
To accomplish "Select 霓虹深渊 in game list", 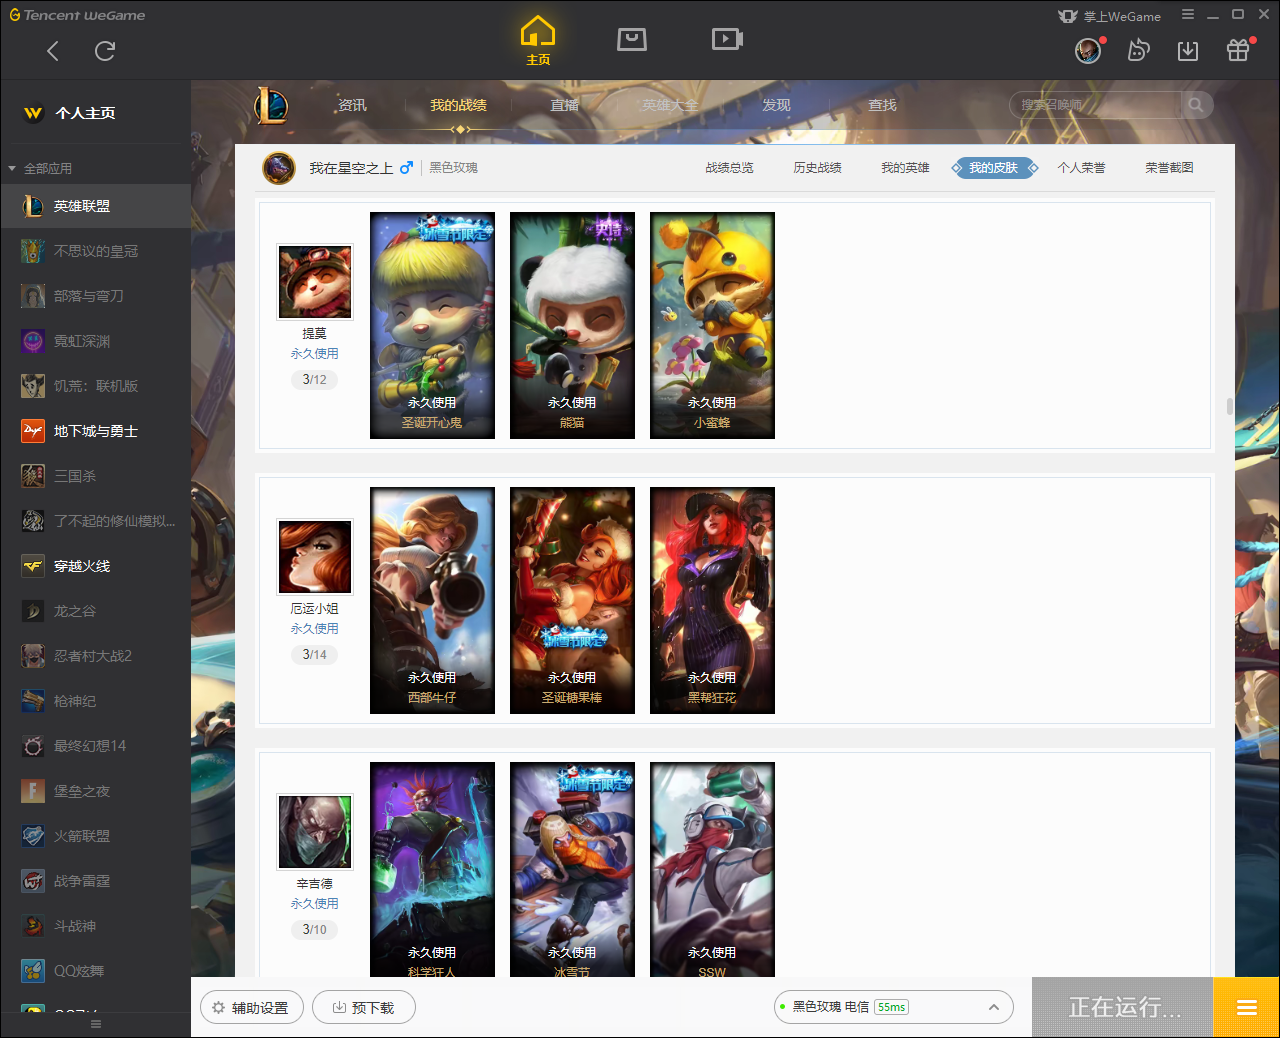I will pos(95,341).
